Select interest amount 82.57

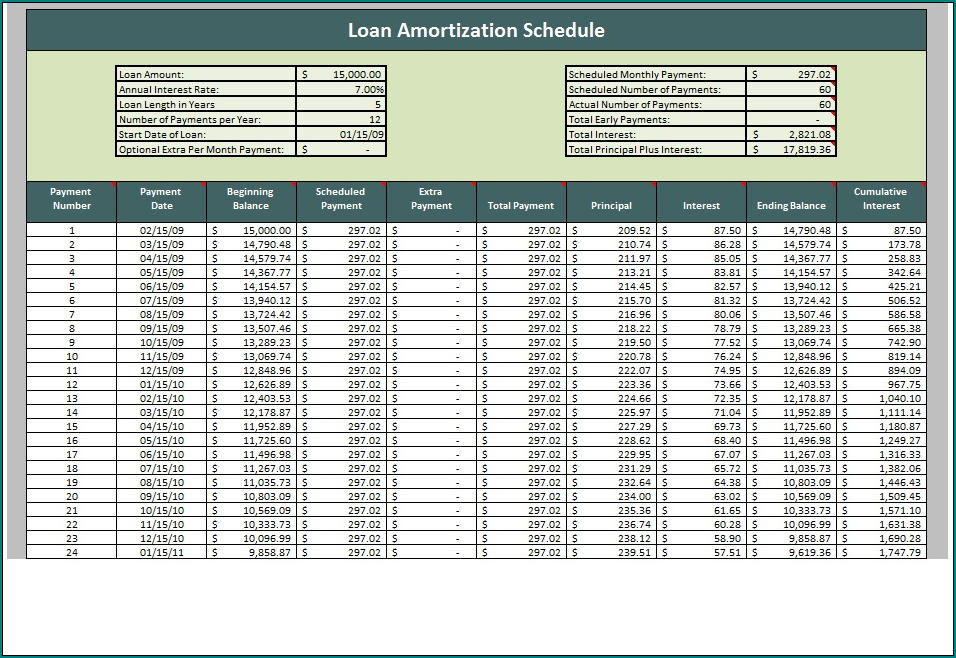point(701,287)
